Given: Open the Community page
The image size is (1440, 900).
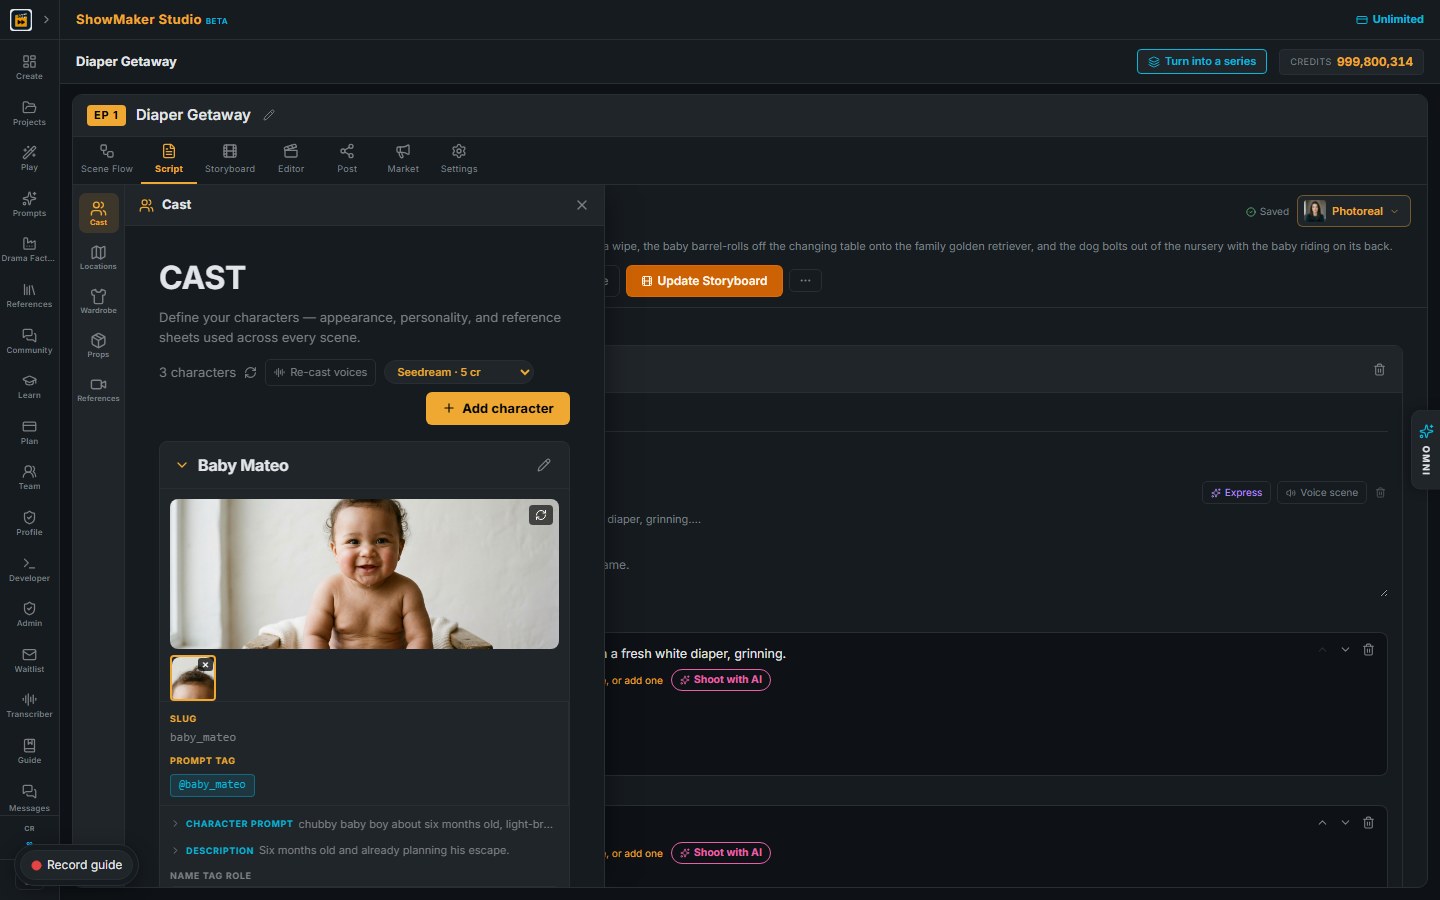Looking at the screenshot, I should pyautogui.click(x=29, y=341).
